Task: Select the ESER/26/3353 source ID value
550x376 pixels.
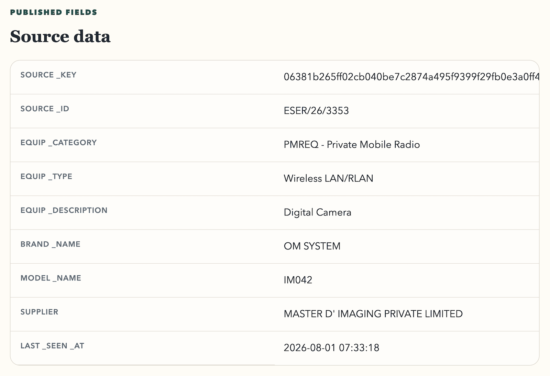Action: click(316, 111)
